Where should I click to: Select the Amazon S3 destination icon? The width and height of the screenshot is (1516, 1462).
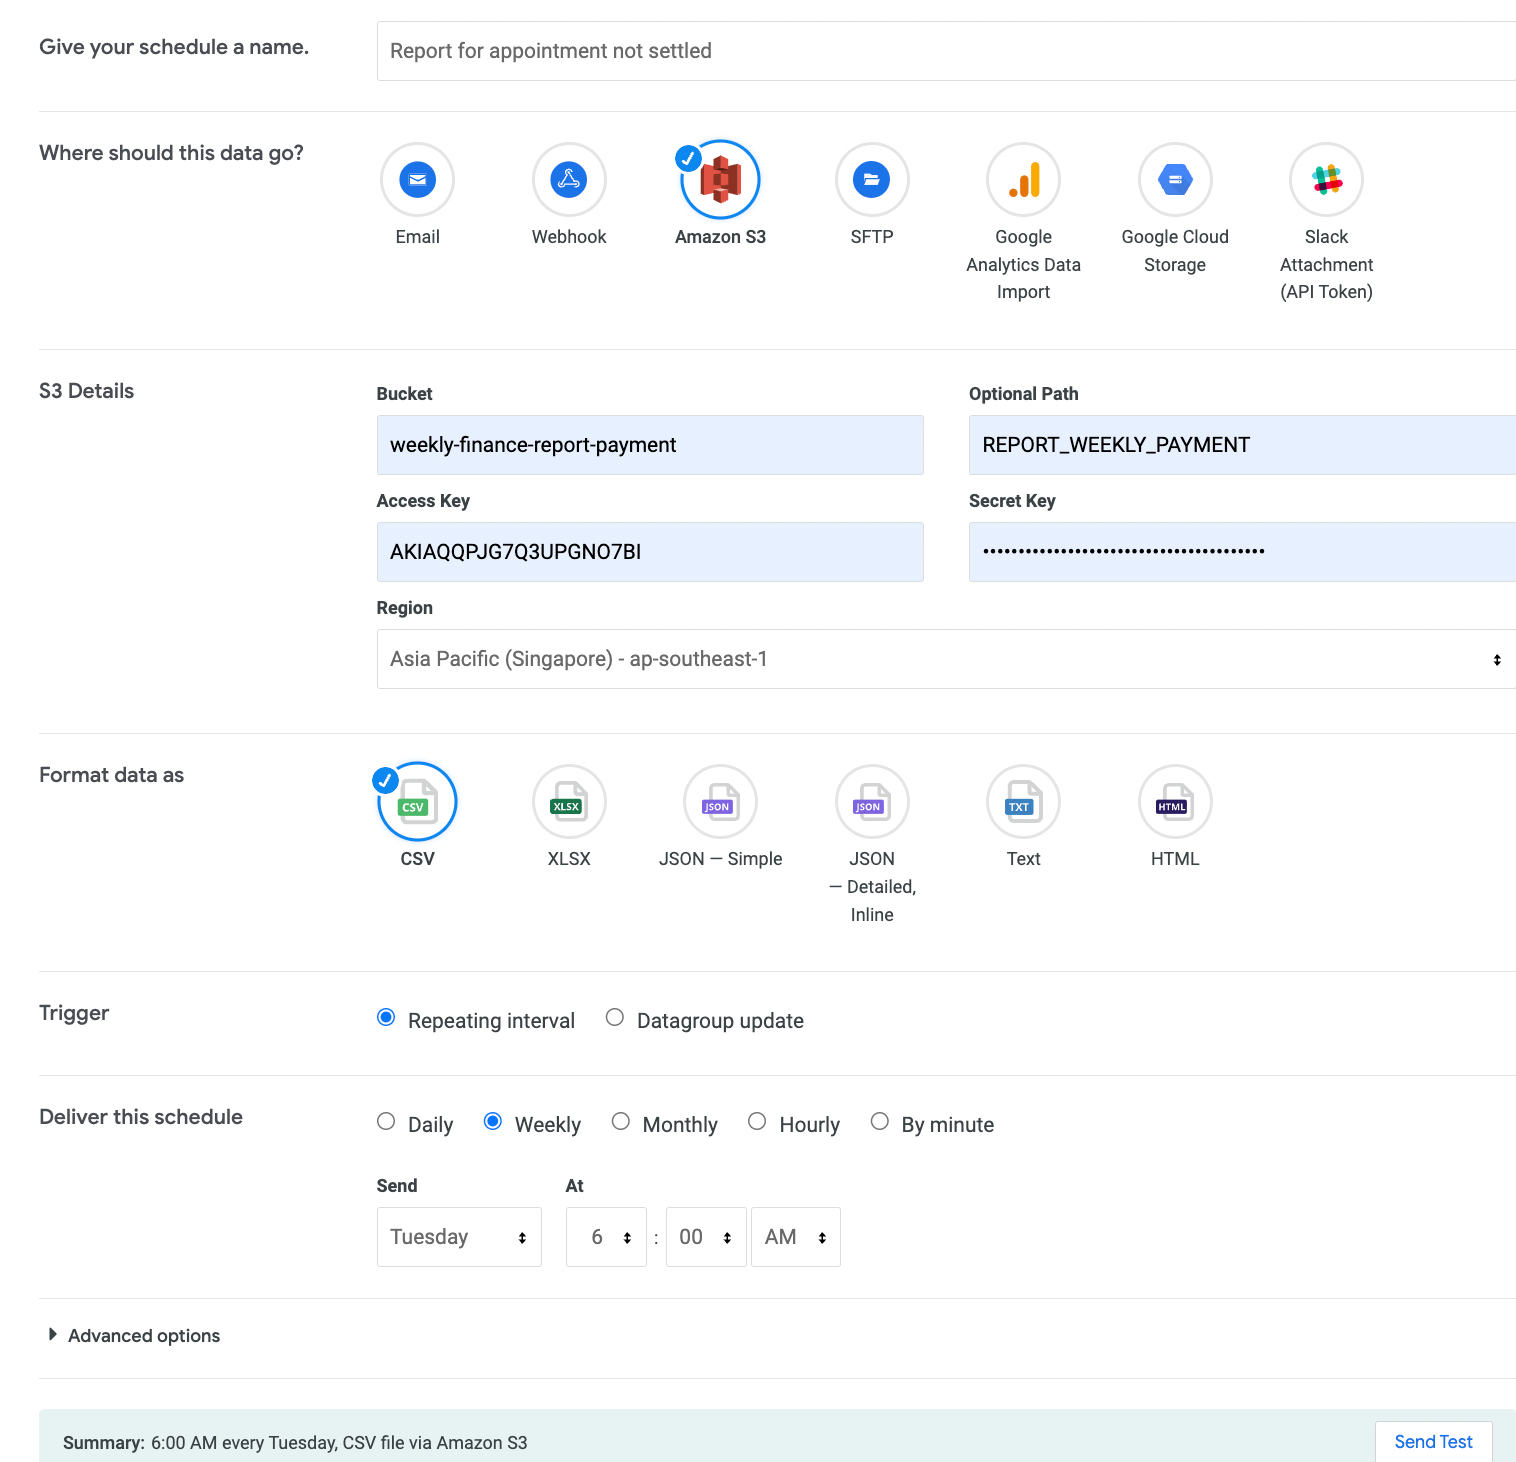(720, 180)
